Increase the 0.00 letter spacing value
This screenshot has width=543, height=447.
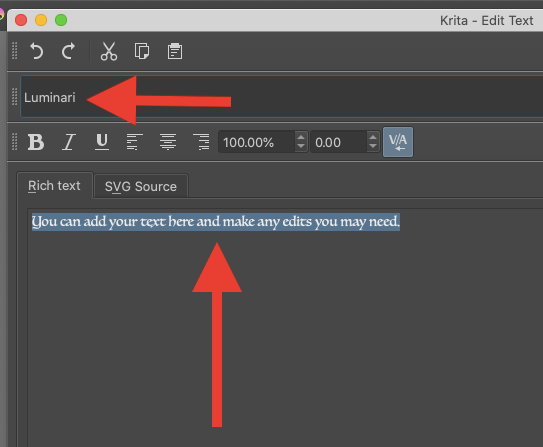[x=373, y=137]
